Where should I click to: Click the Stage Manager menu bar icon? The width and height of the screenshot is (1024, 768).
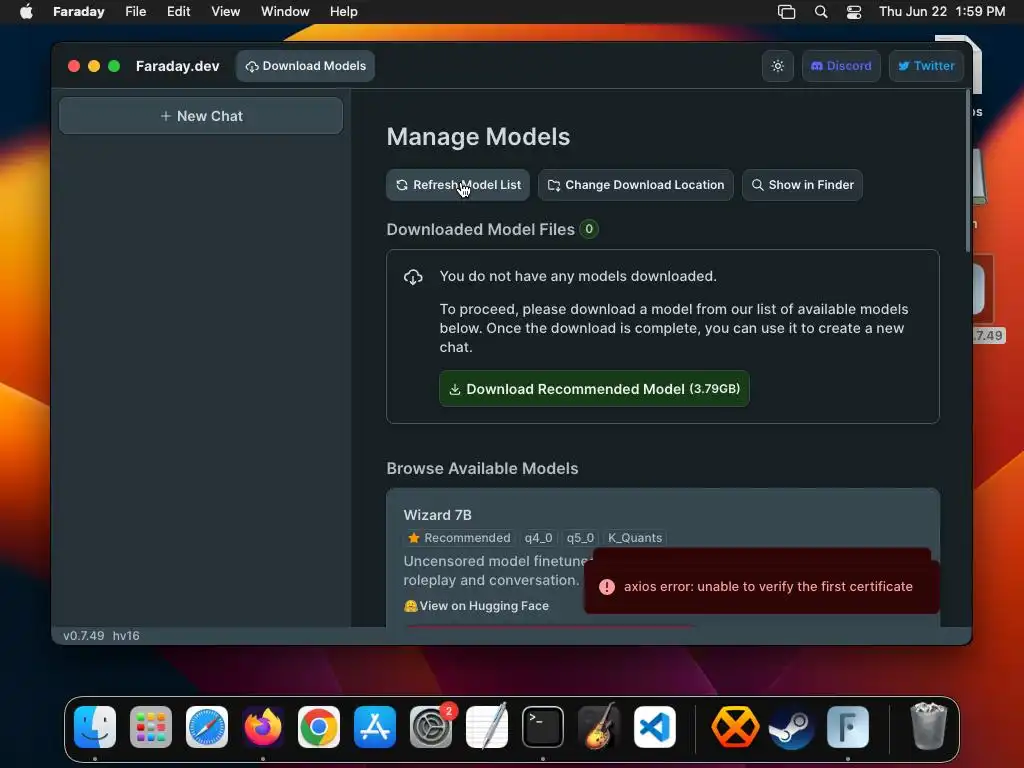coord(786,12)
